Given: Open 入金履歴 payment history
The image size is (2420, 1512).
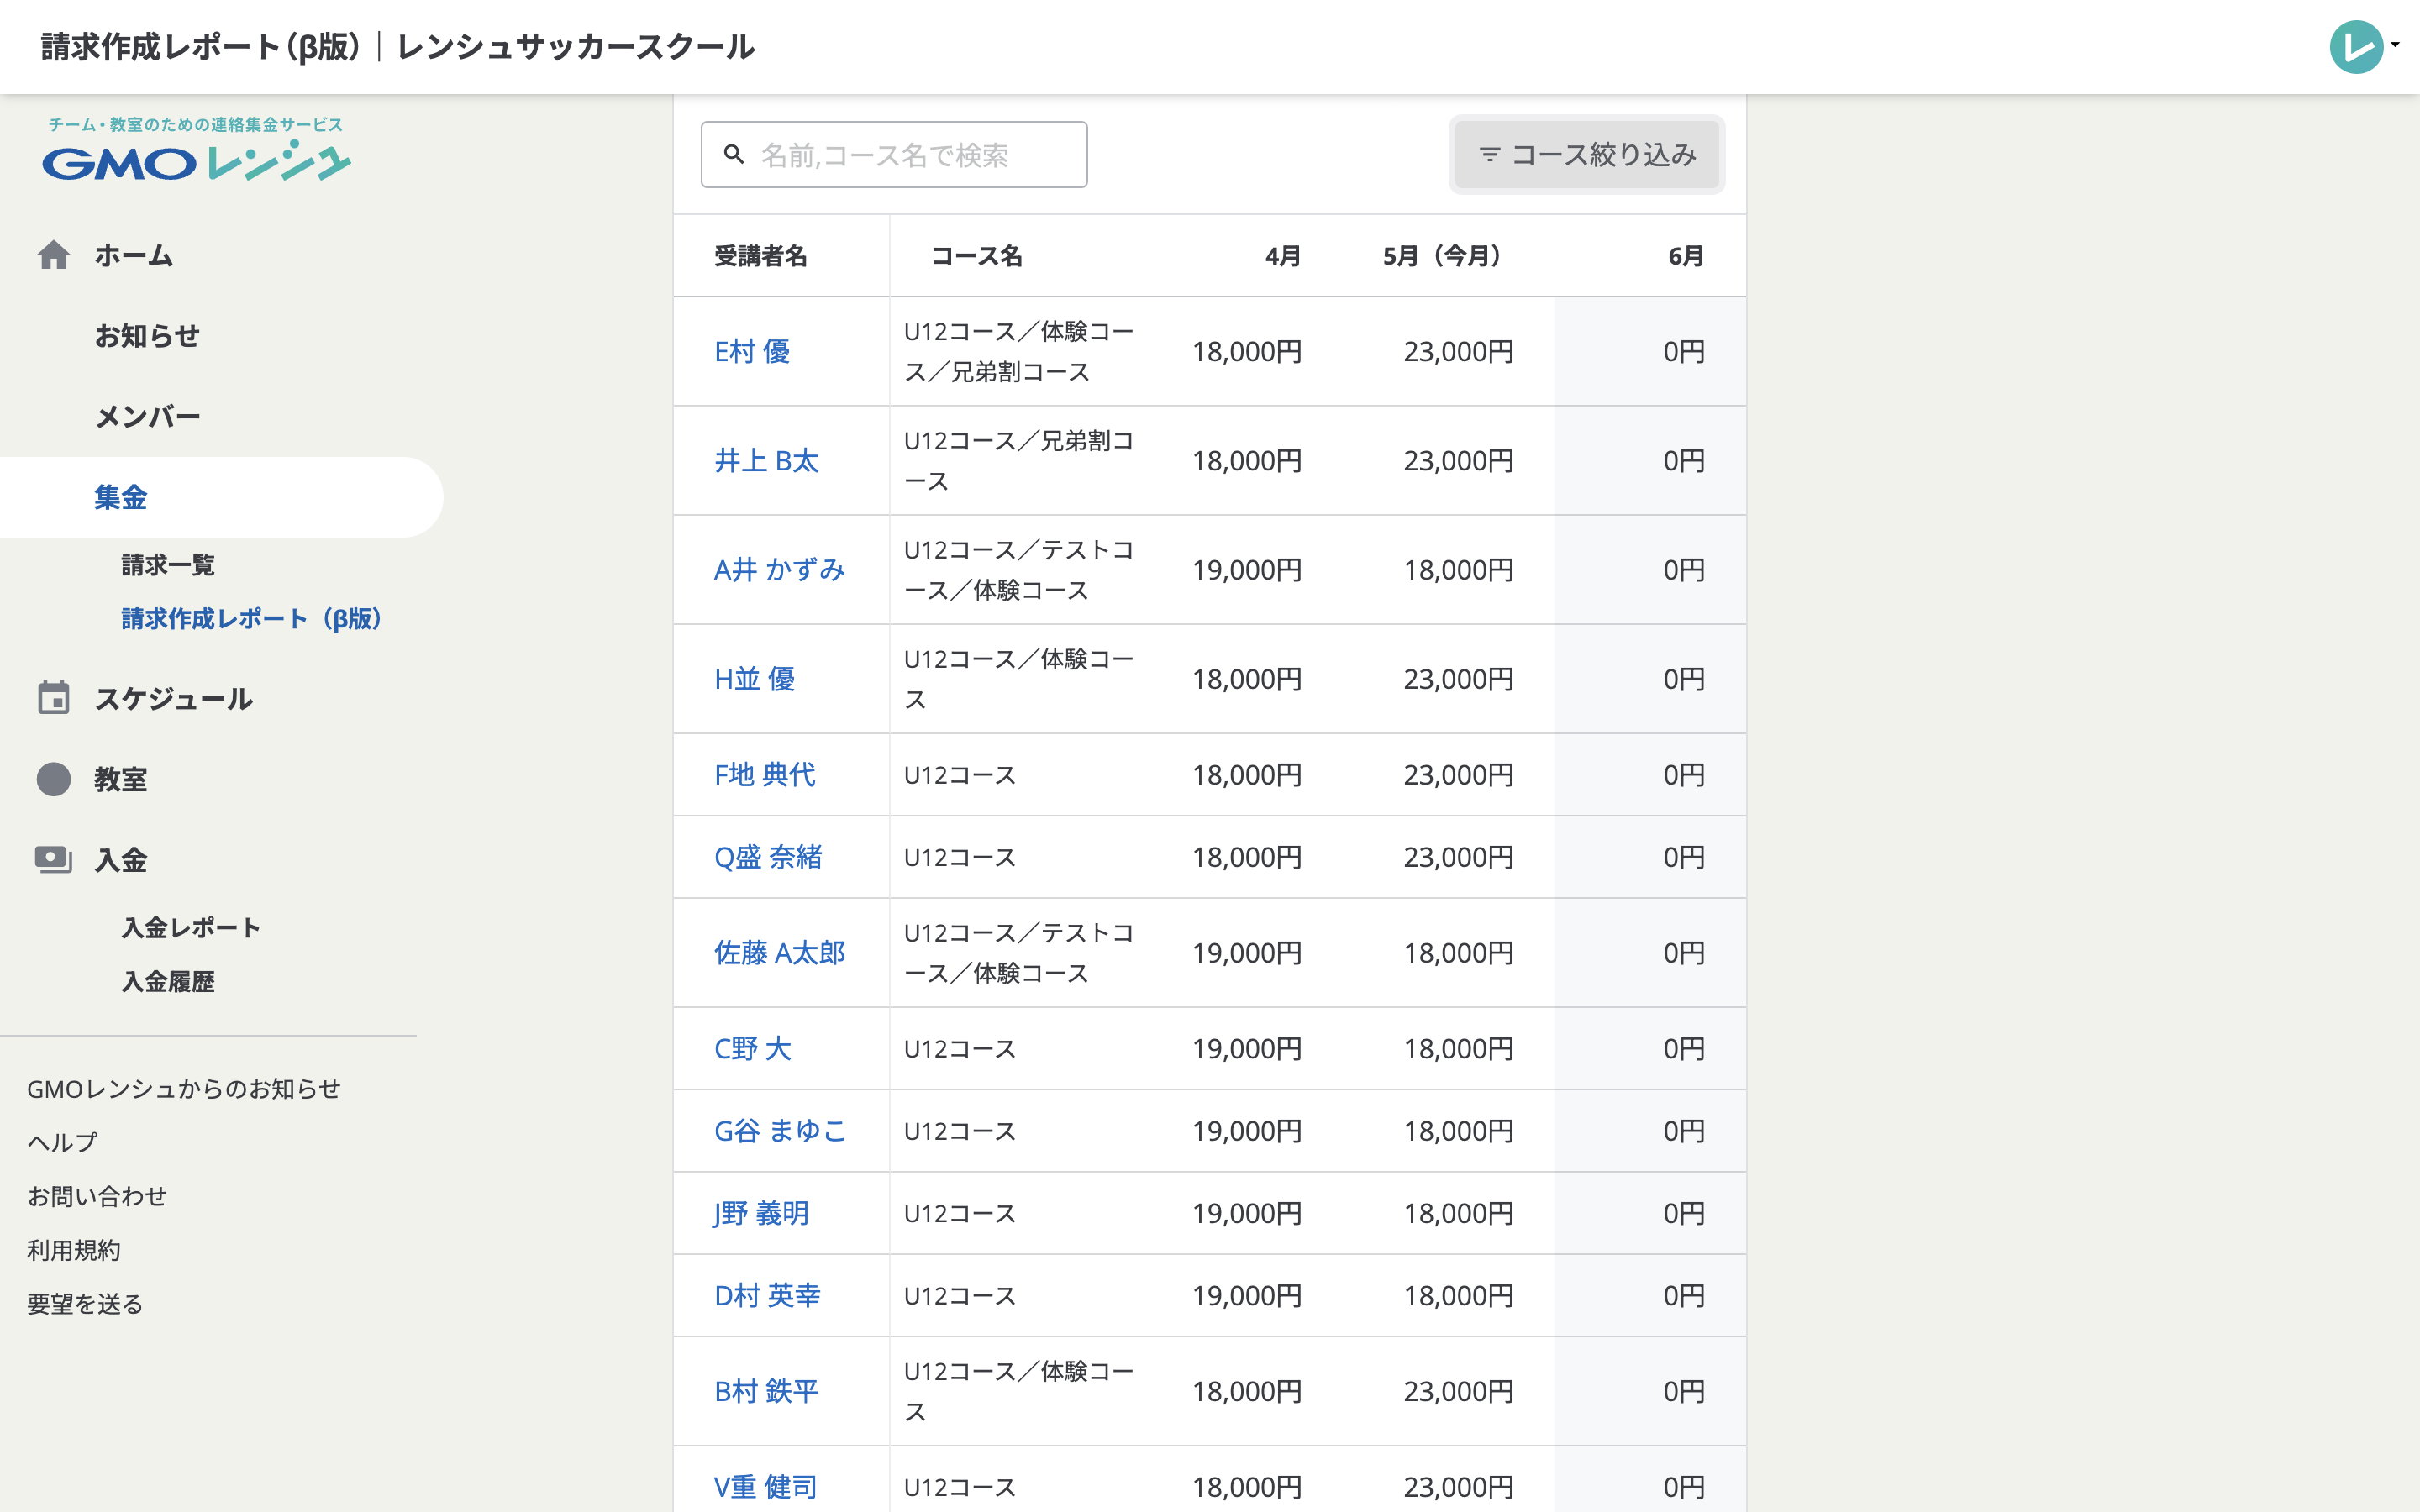Looking at the screenshot, I should [x=168, y=983].
